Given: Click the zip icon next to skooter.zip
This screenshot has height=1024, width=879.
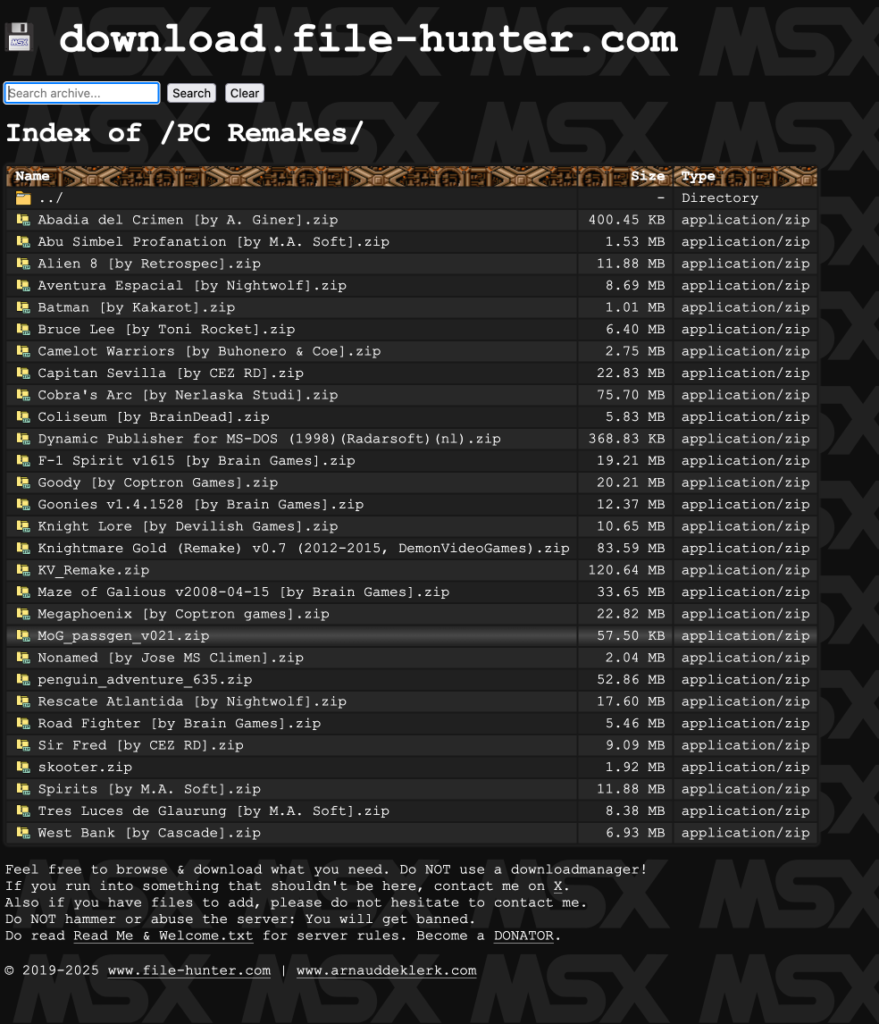Looking at the screenshot, I should pos(23,768).
